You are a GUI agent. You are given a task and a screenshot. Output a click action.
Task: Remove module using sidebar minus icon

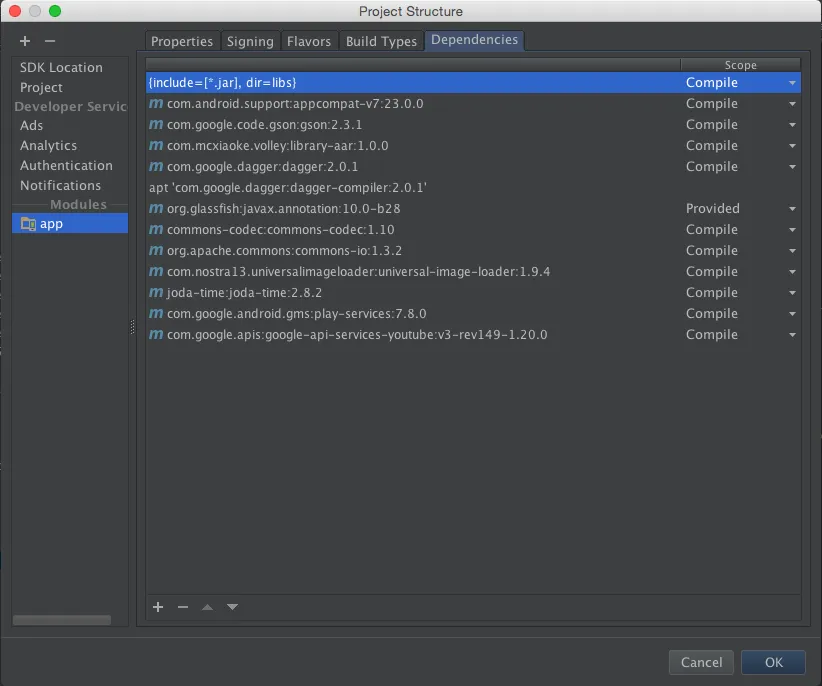pos(50,41)
